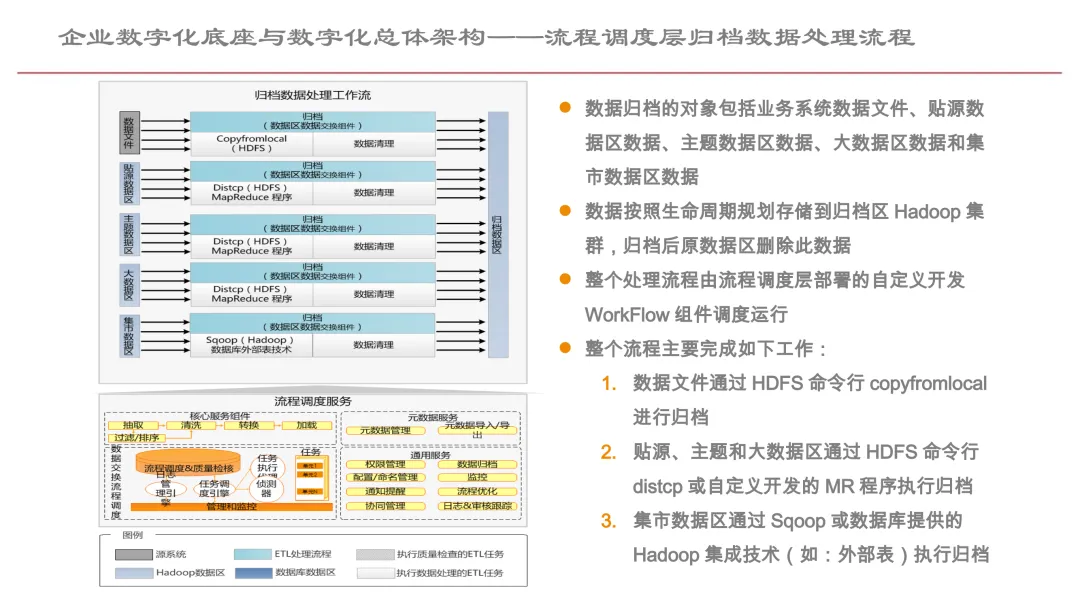Viewport: 1080px width, 607px height.
Task: Click the gray 源系统 legend swatch
Action: pyautogui.click(x=134, y=554)
